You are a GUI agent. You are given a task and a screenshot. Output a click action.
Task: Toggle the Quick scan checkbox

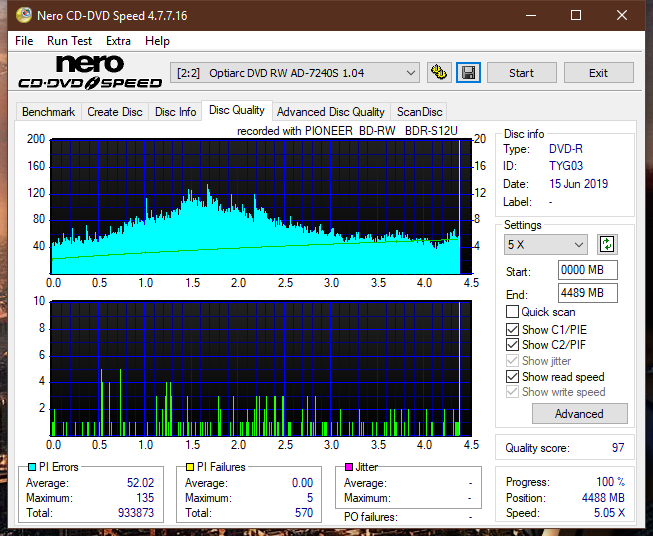click(512, 312)
